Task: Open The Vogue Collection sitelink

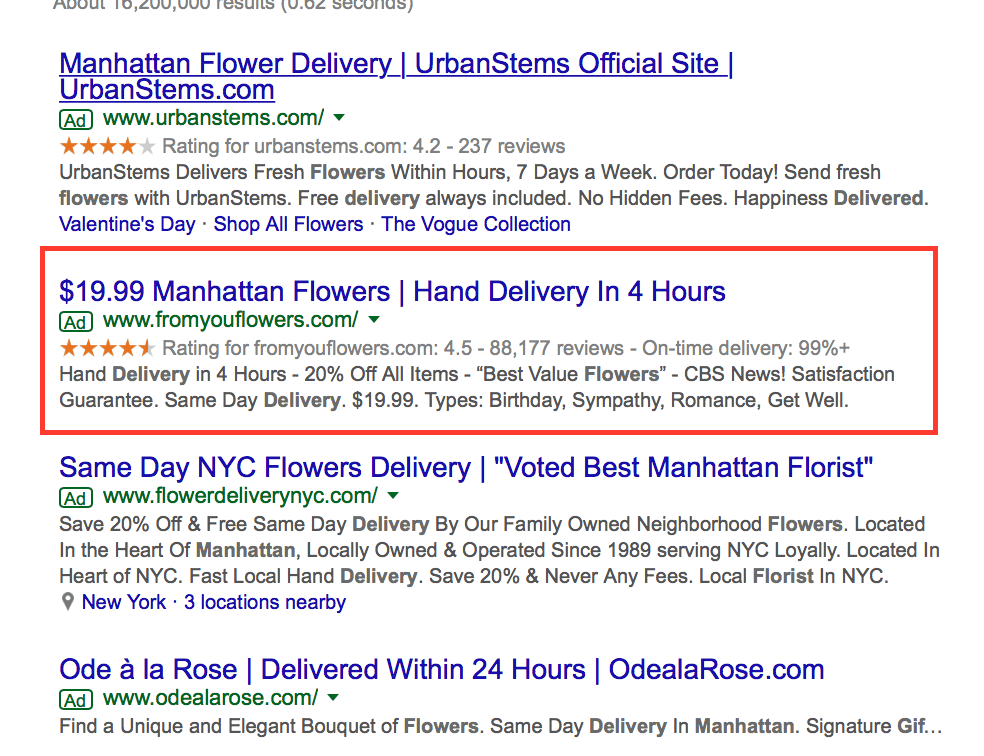Action: pos(476,224)
